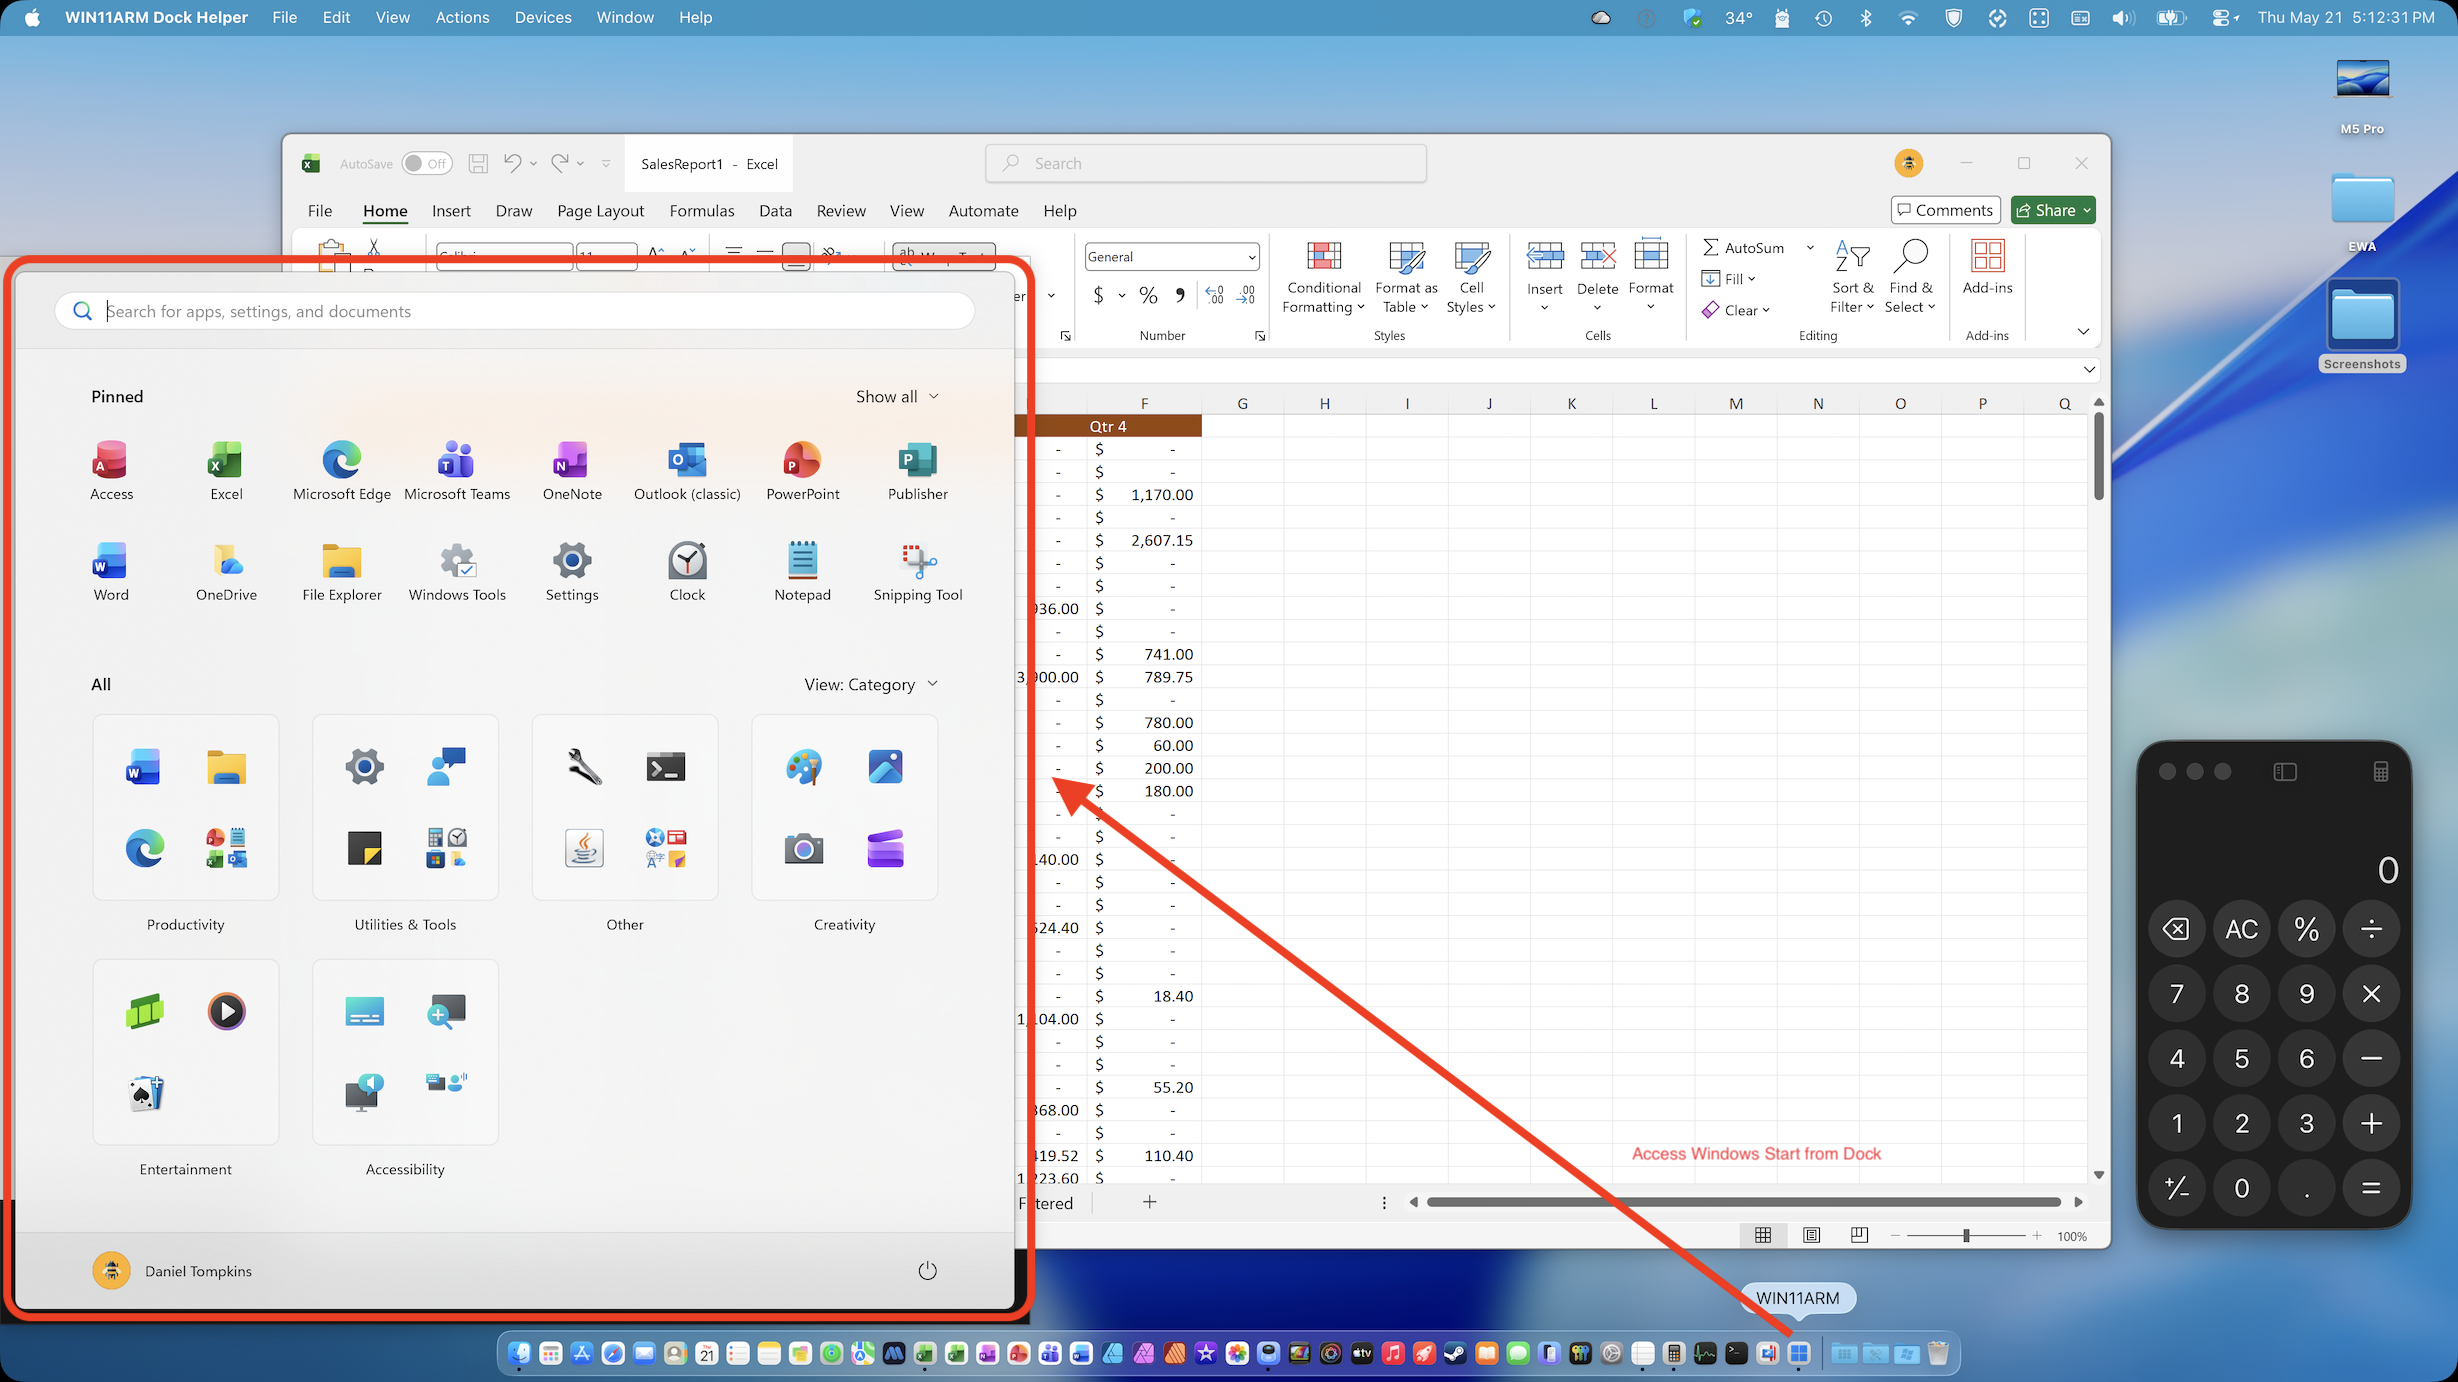Open Access from the pinned apps

(x=111, y=470)
